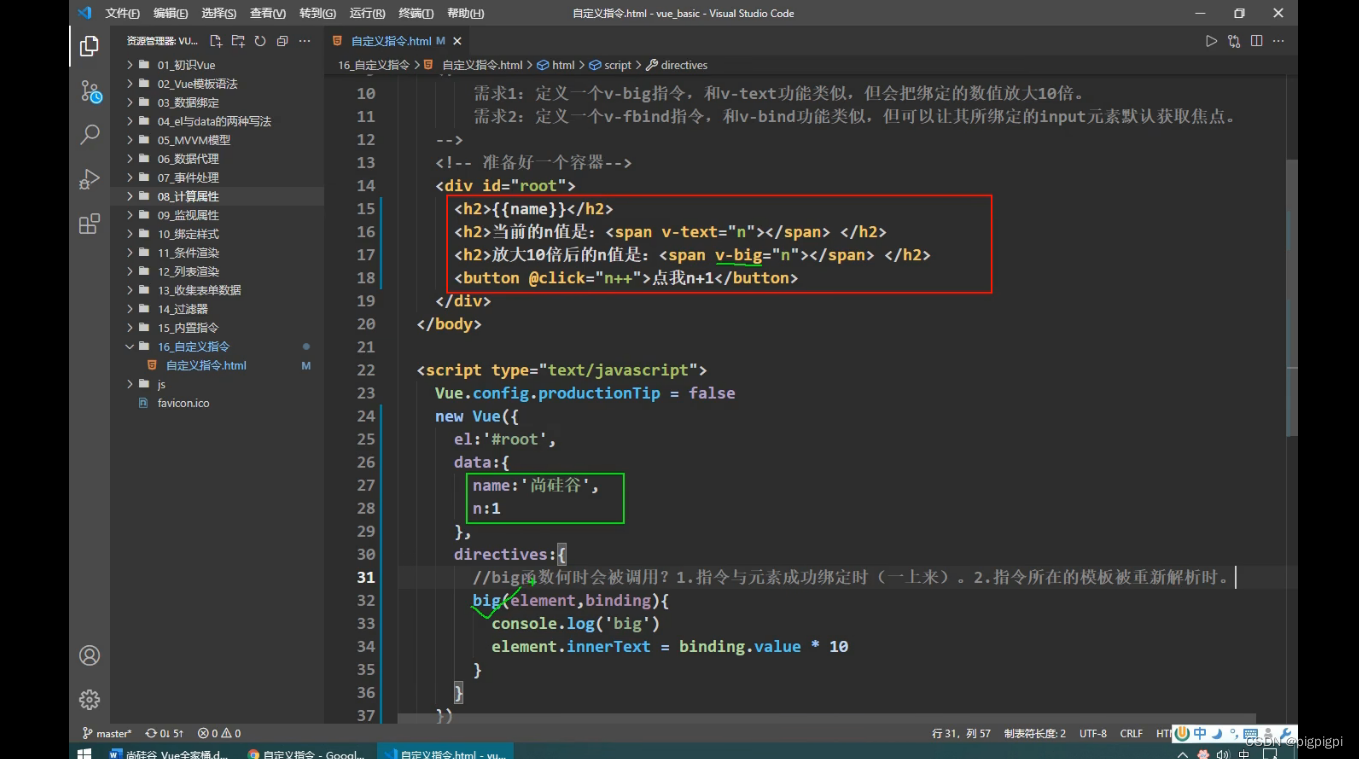
Task: Open the Source Control view
Action: pyautogui.click(x=89, y=92)
